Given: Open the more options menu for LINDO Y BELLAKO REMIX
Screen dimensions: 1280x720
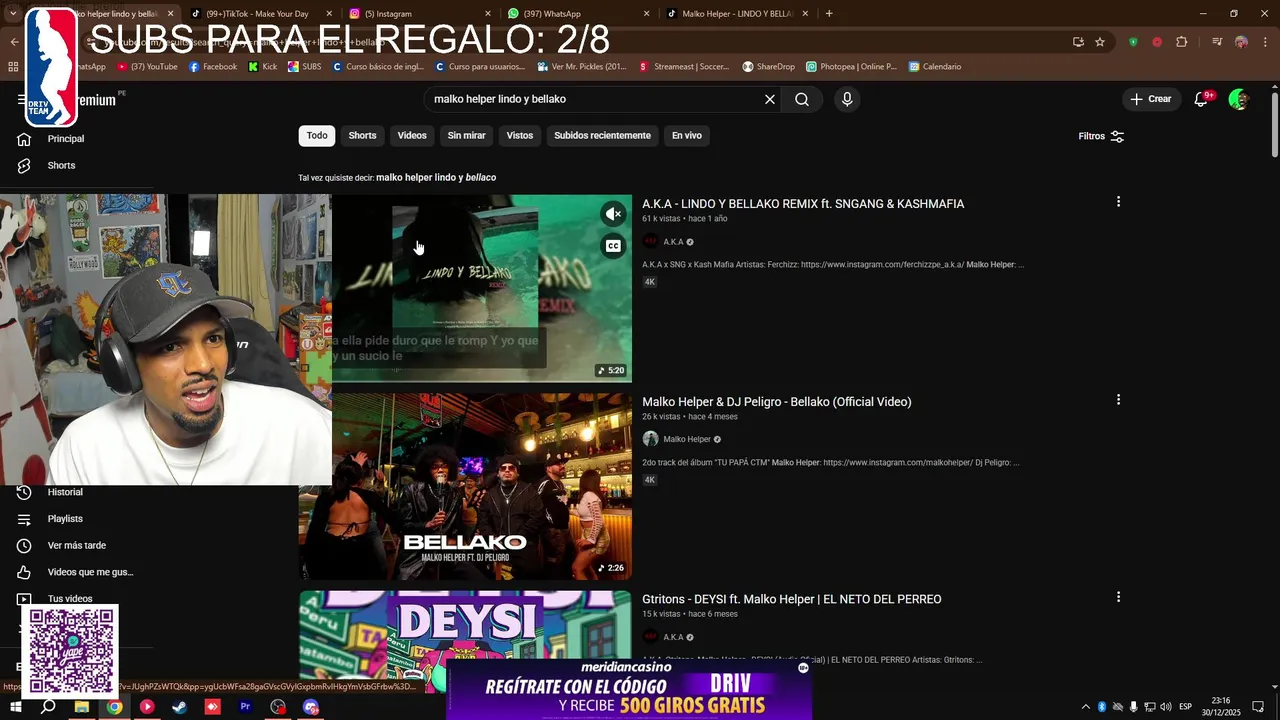Looking at the screenshot, I should [1118, 202].
